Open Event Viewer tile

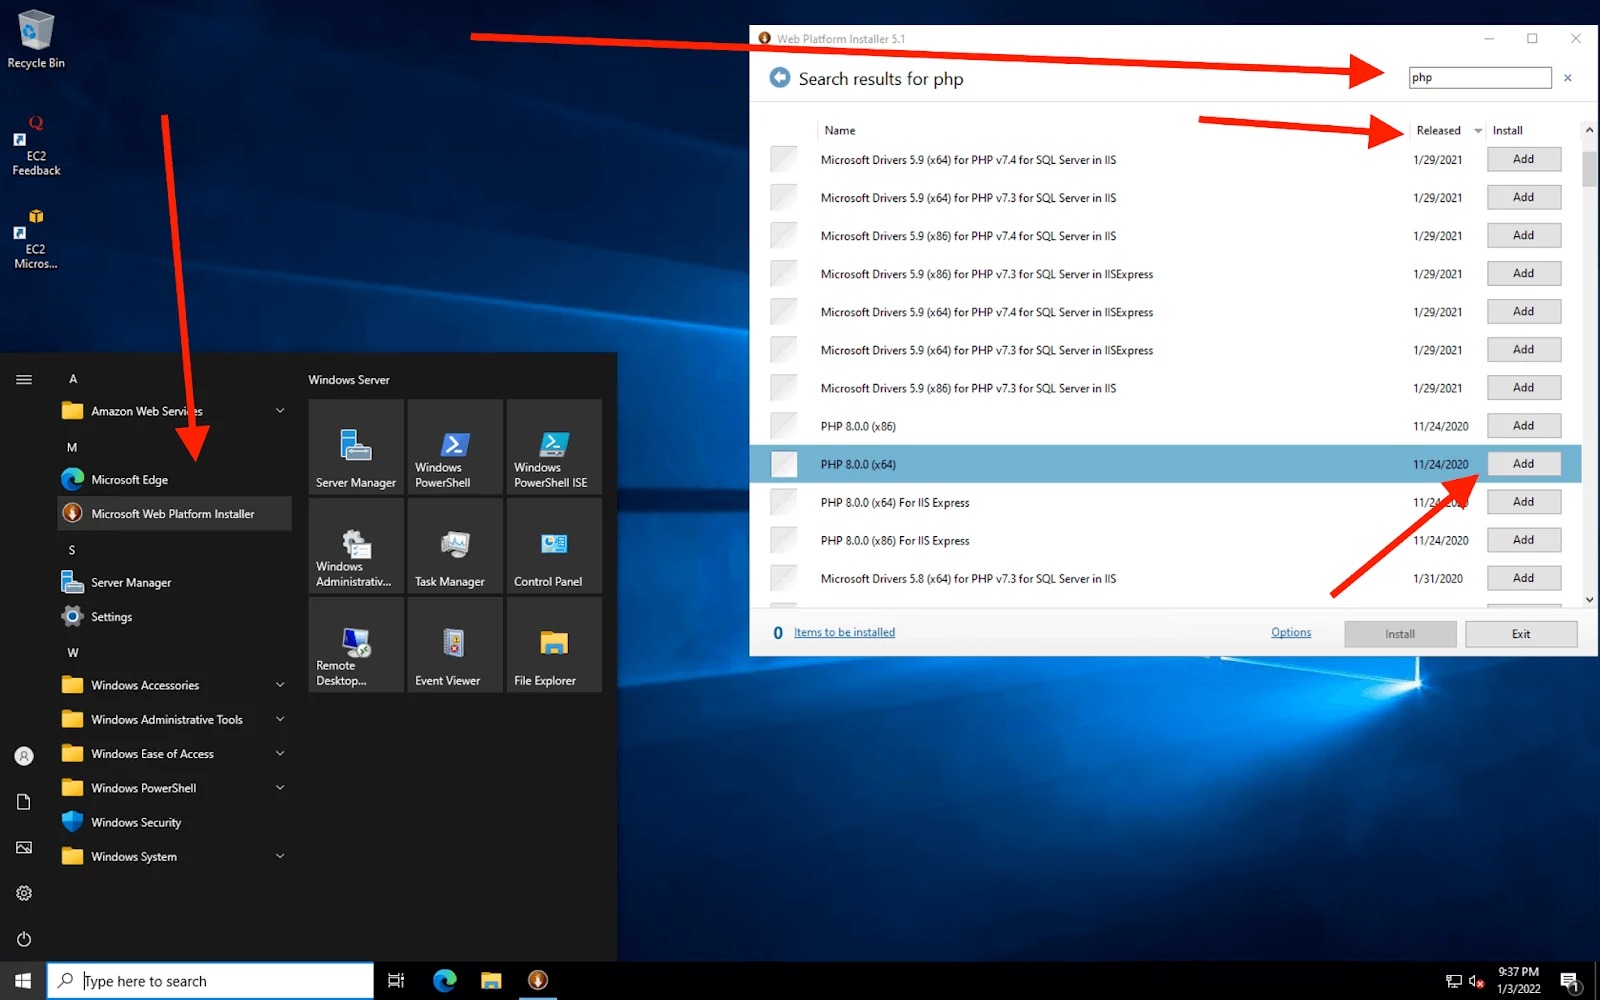[x=455, y=644]
